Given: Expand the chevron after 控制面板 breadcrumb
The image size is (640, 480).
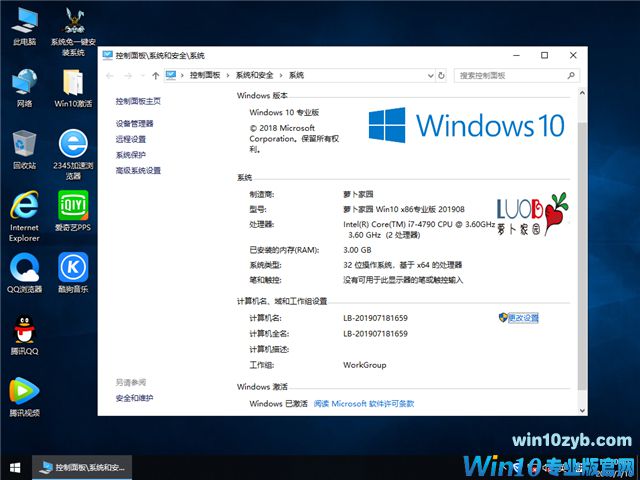Looking at the screenshot, I should pos(228,75).
